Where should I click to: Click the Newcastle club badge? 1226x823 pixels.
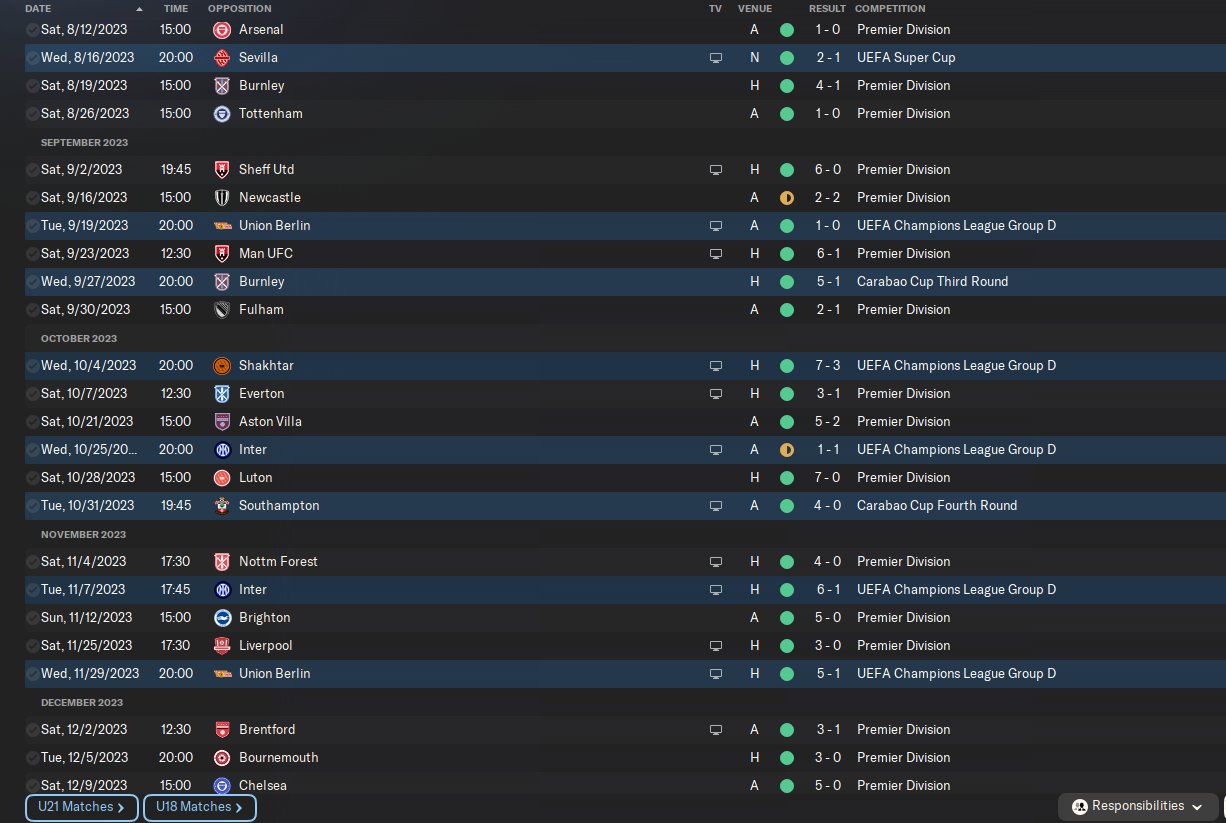[x=222, y=198]
